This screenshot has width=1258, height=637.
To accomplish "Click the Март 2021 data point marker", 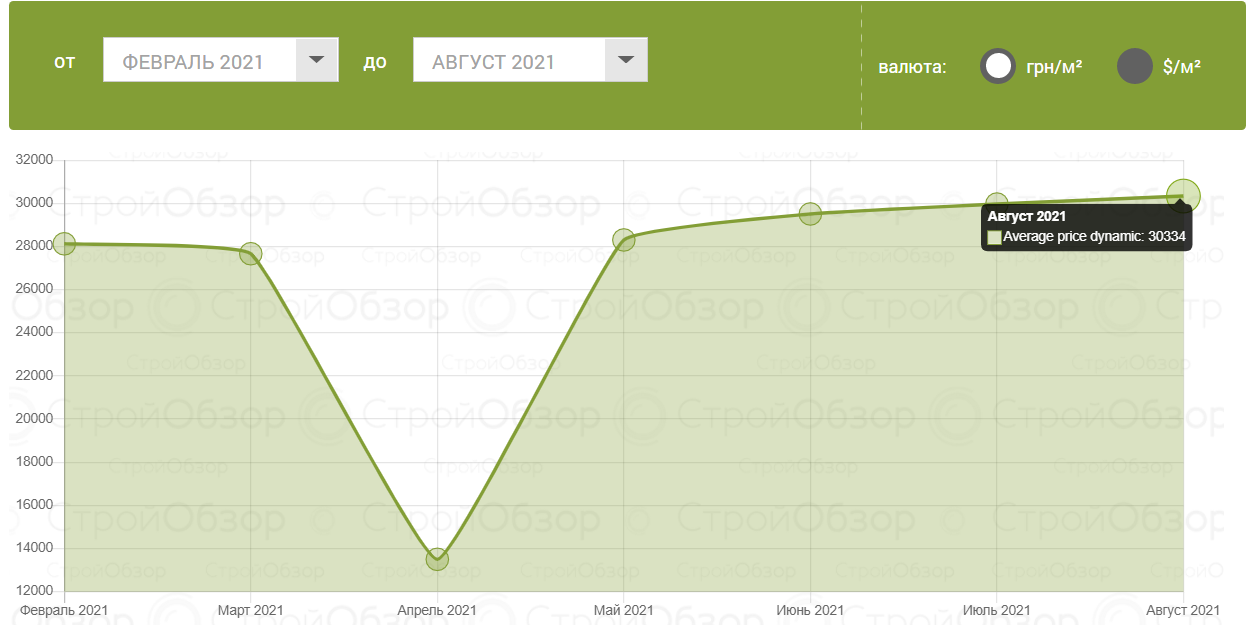I will pos(251,254).
